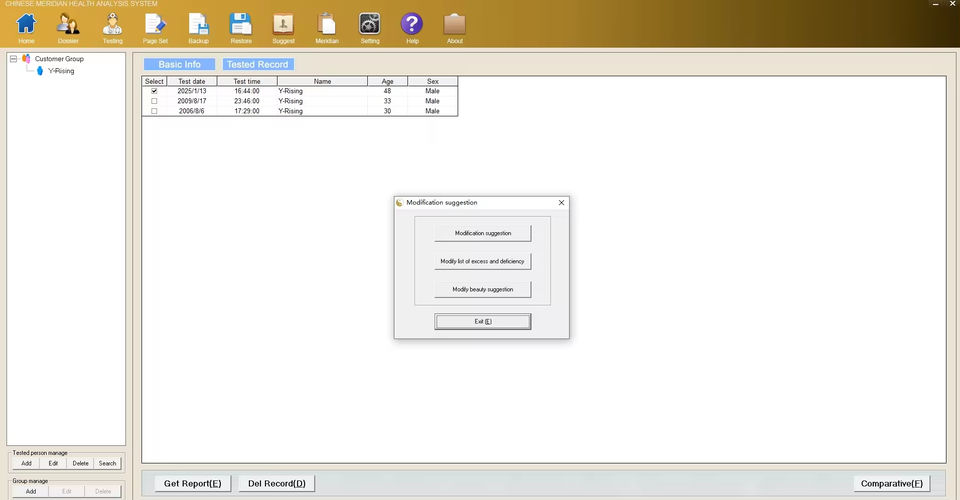
Task: Uncheck the 2025/1/13 record checkbox
Action: 154,91
